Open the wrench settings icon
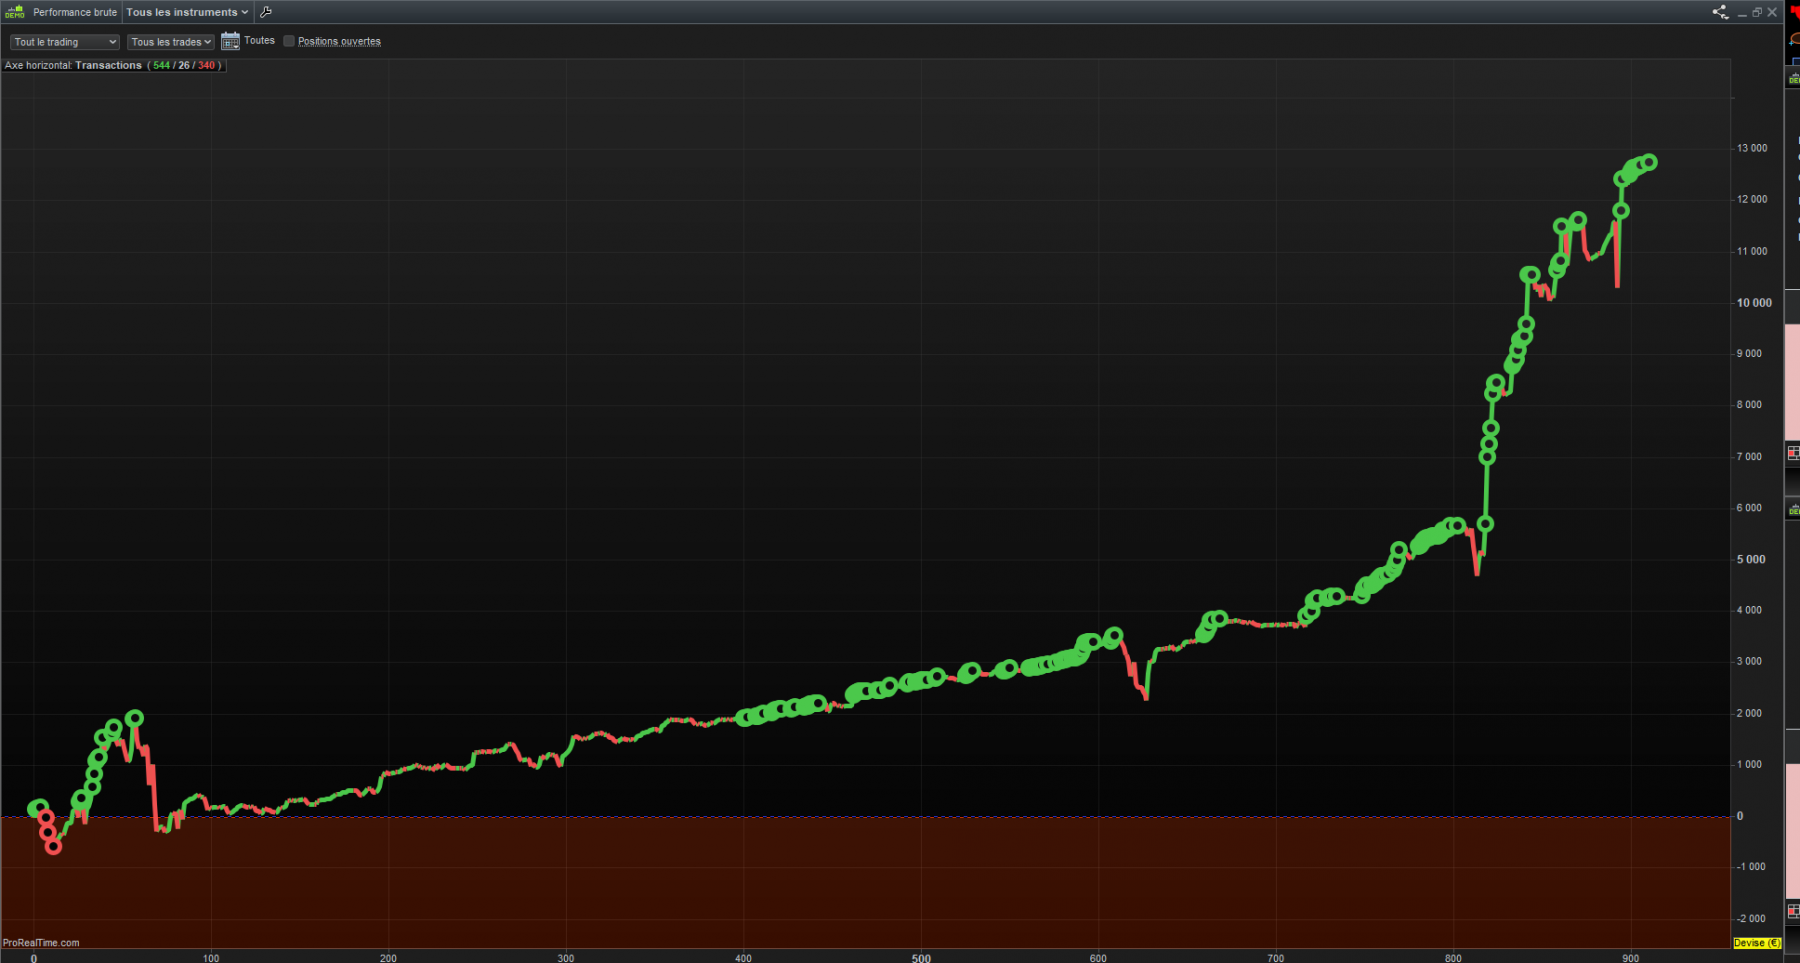 tap(265, 12)
